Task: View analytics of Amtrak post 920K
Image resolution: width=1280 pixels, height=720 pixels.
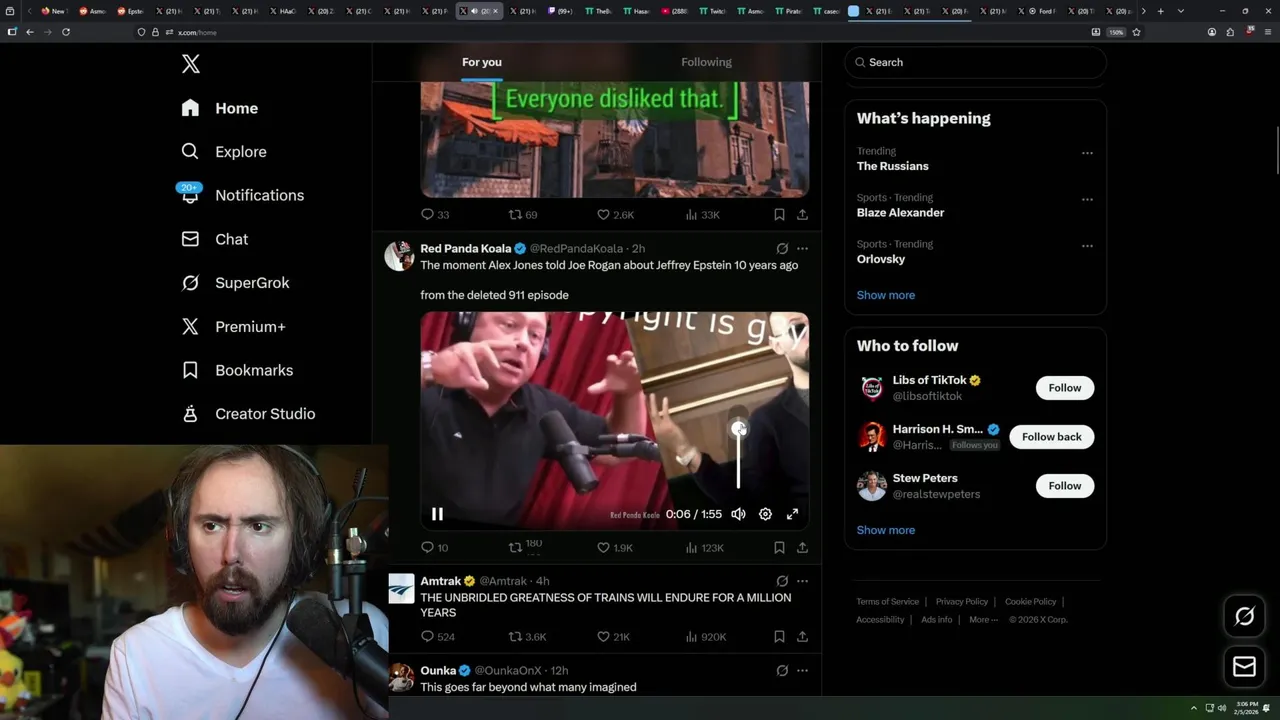Action: pos(705,637)
